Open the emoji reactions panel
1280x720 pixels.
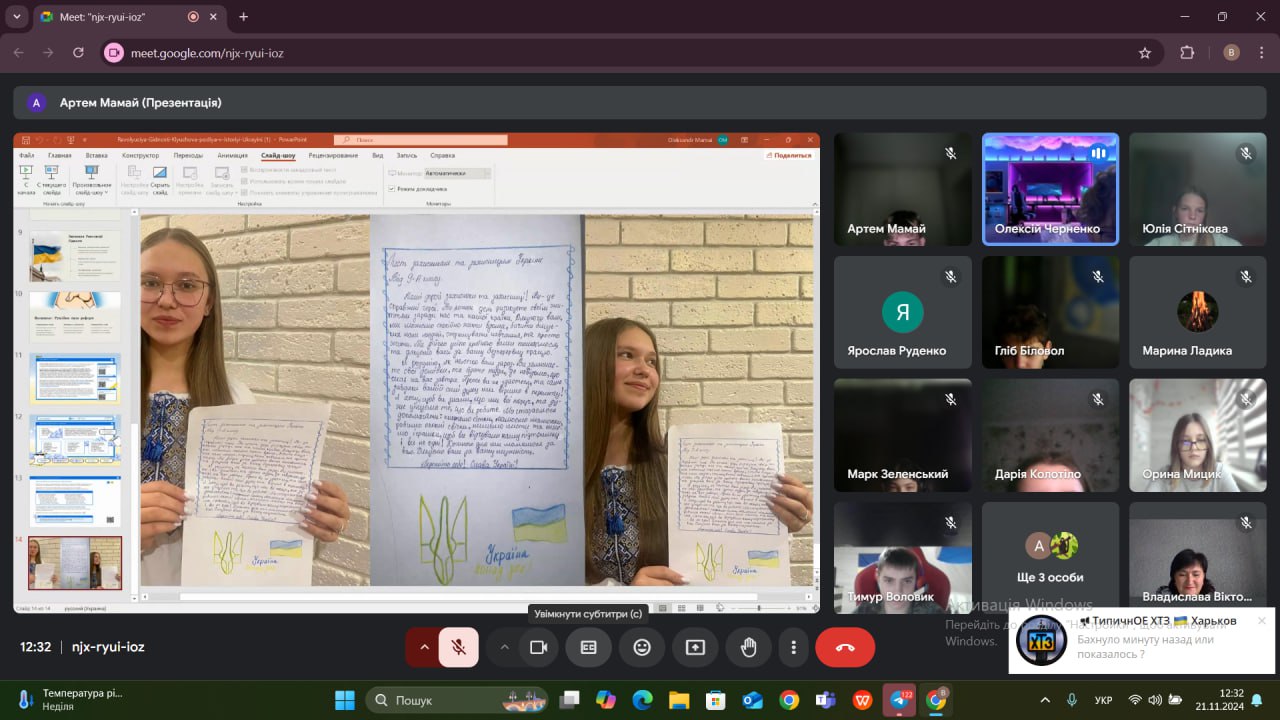[642, 647]
